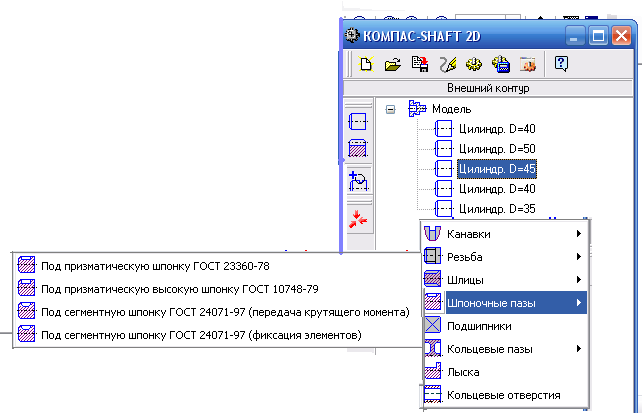Click the Резьба submenu arrow
Viewport: 642px width, 413px height.
coord(579,257)
